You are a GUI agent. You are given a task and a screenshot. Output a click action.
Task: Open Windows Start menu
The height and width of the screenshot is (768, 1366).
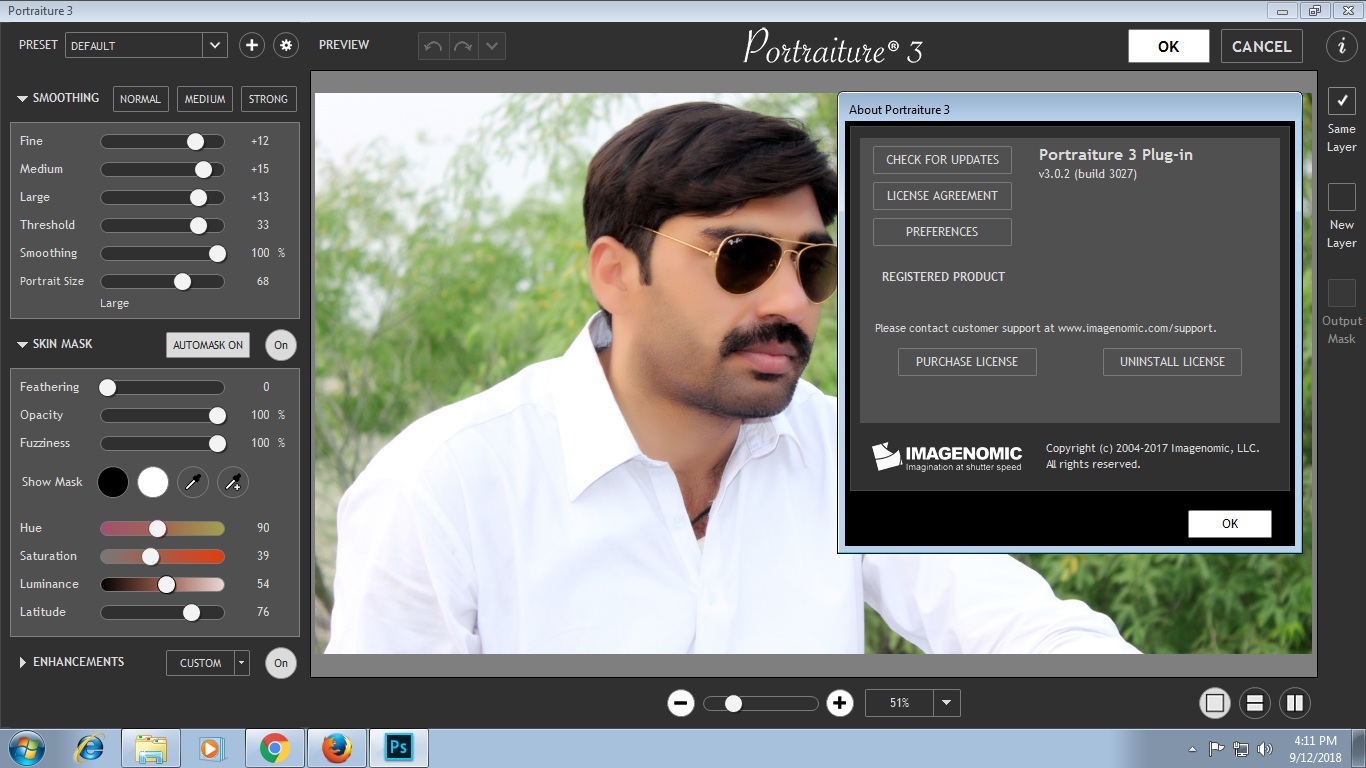point(27,748)
